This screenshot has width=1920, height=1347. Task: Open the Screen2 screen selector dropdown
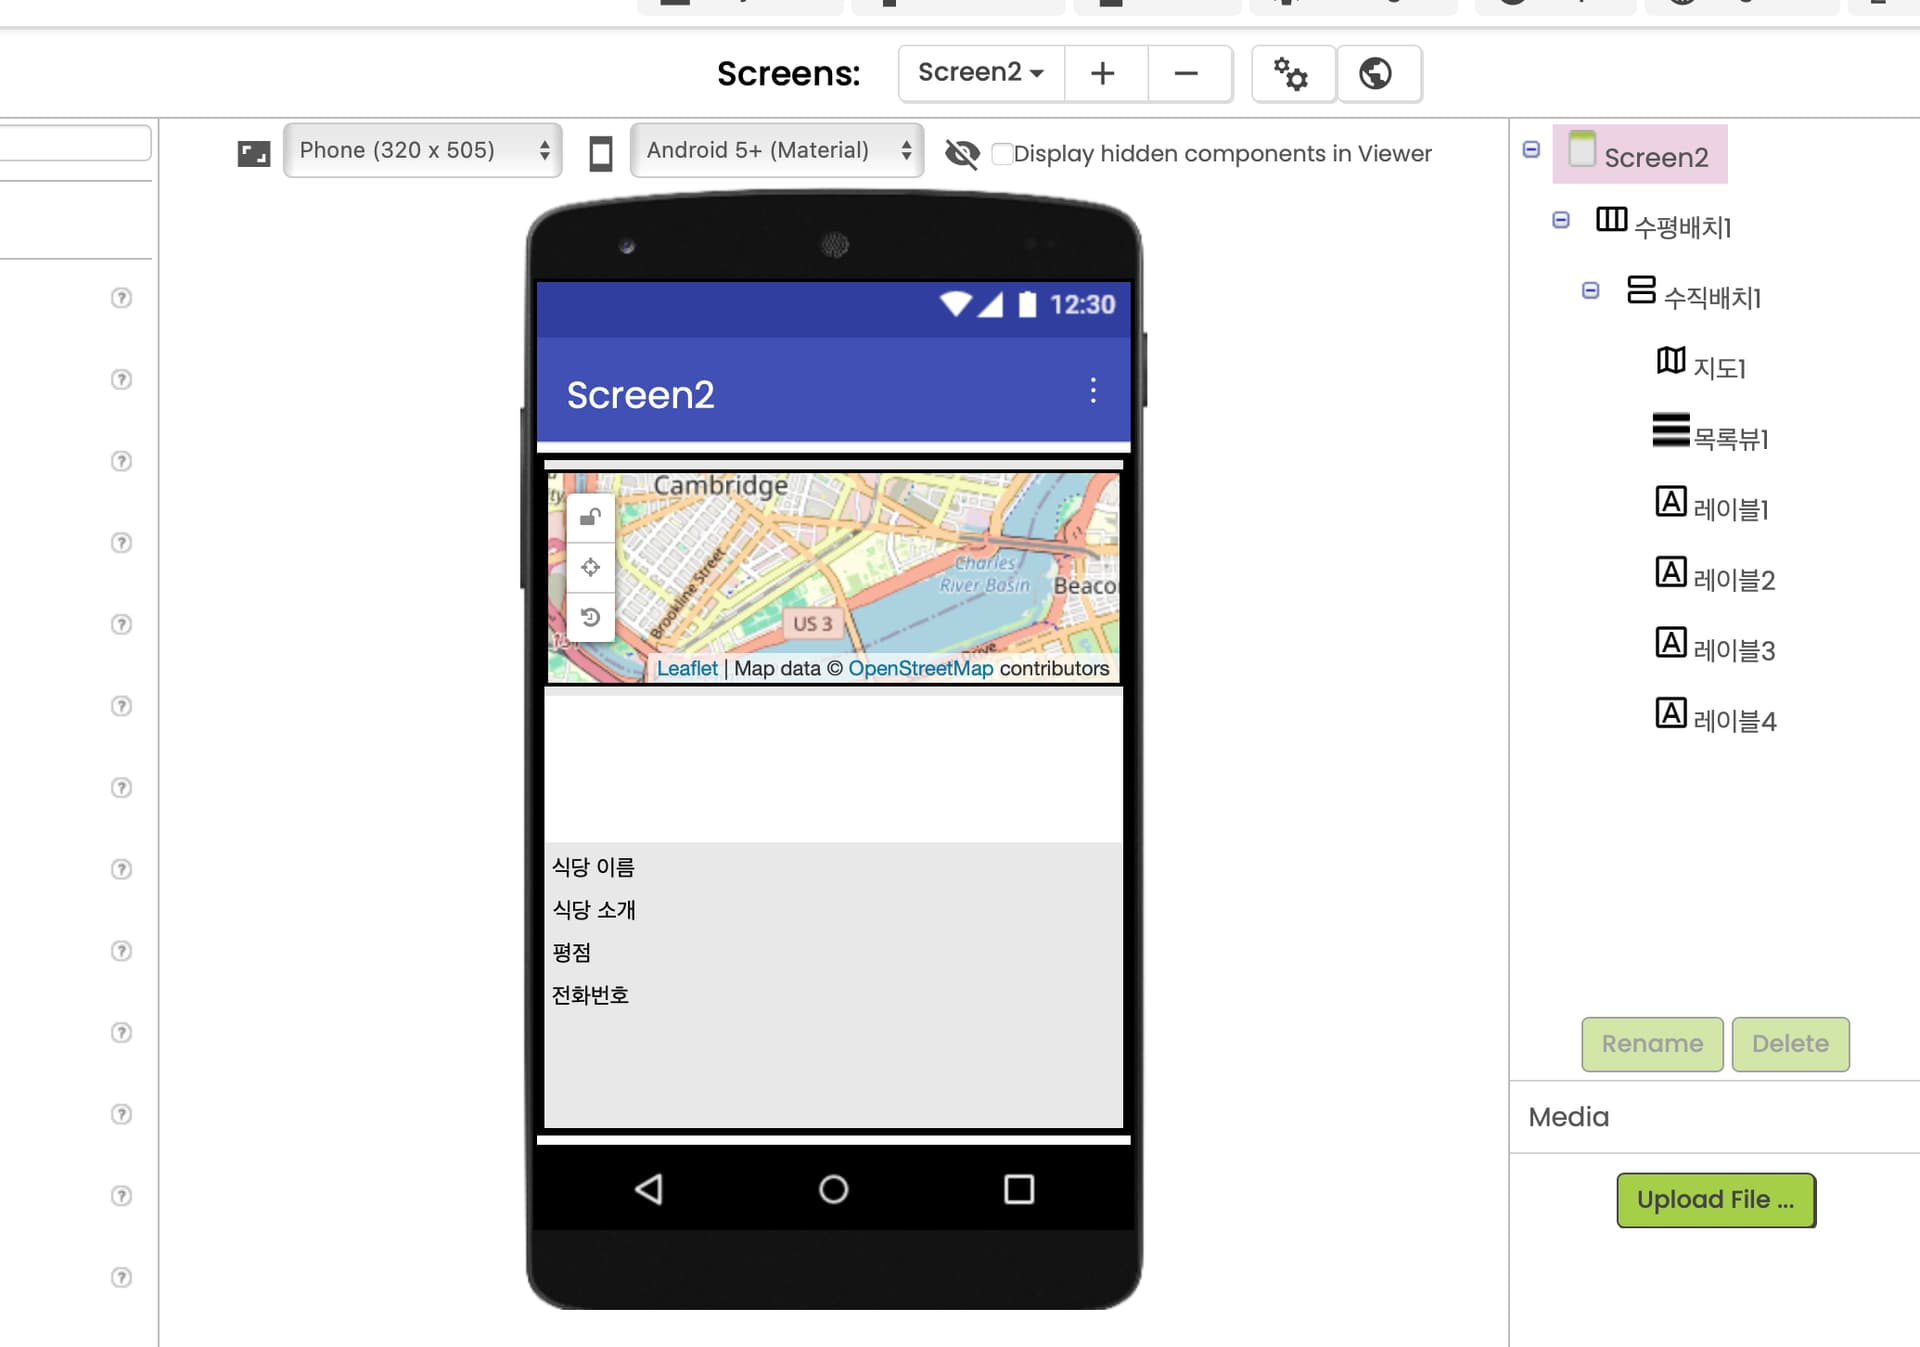[981, 73]
